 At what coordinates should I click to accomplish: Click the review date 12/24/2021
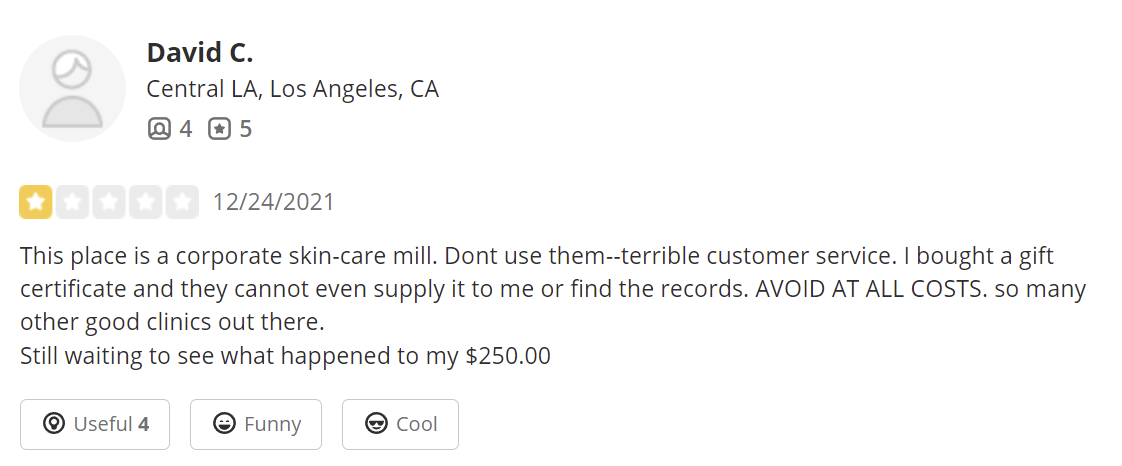point(273,203)
